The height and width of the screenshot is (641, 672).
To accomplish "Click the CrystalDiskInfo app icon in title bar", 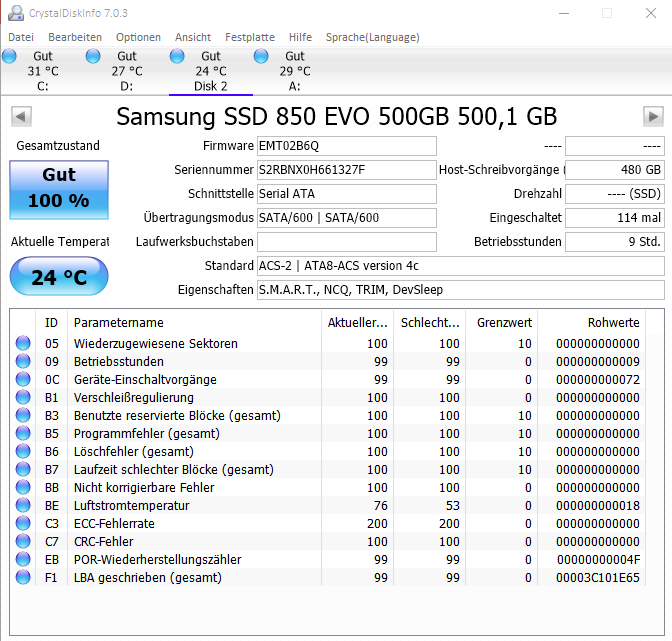I will click(16, 13).
